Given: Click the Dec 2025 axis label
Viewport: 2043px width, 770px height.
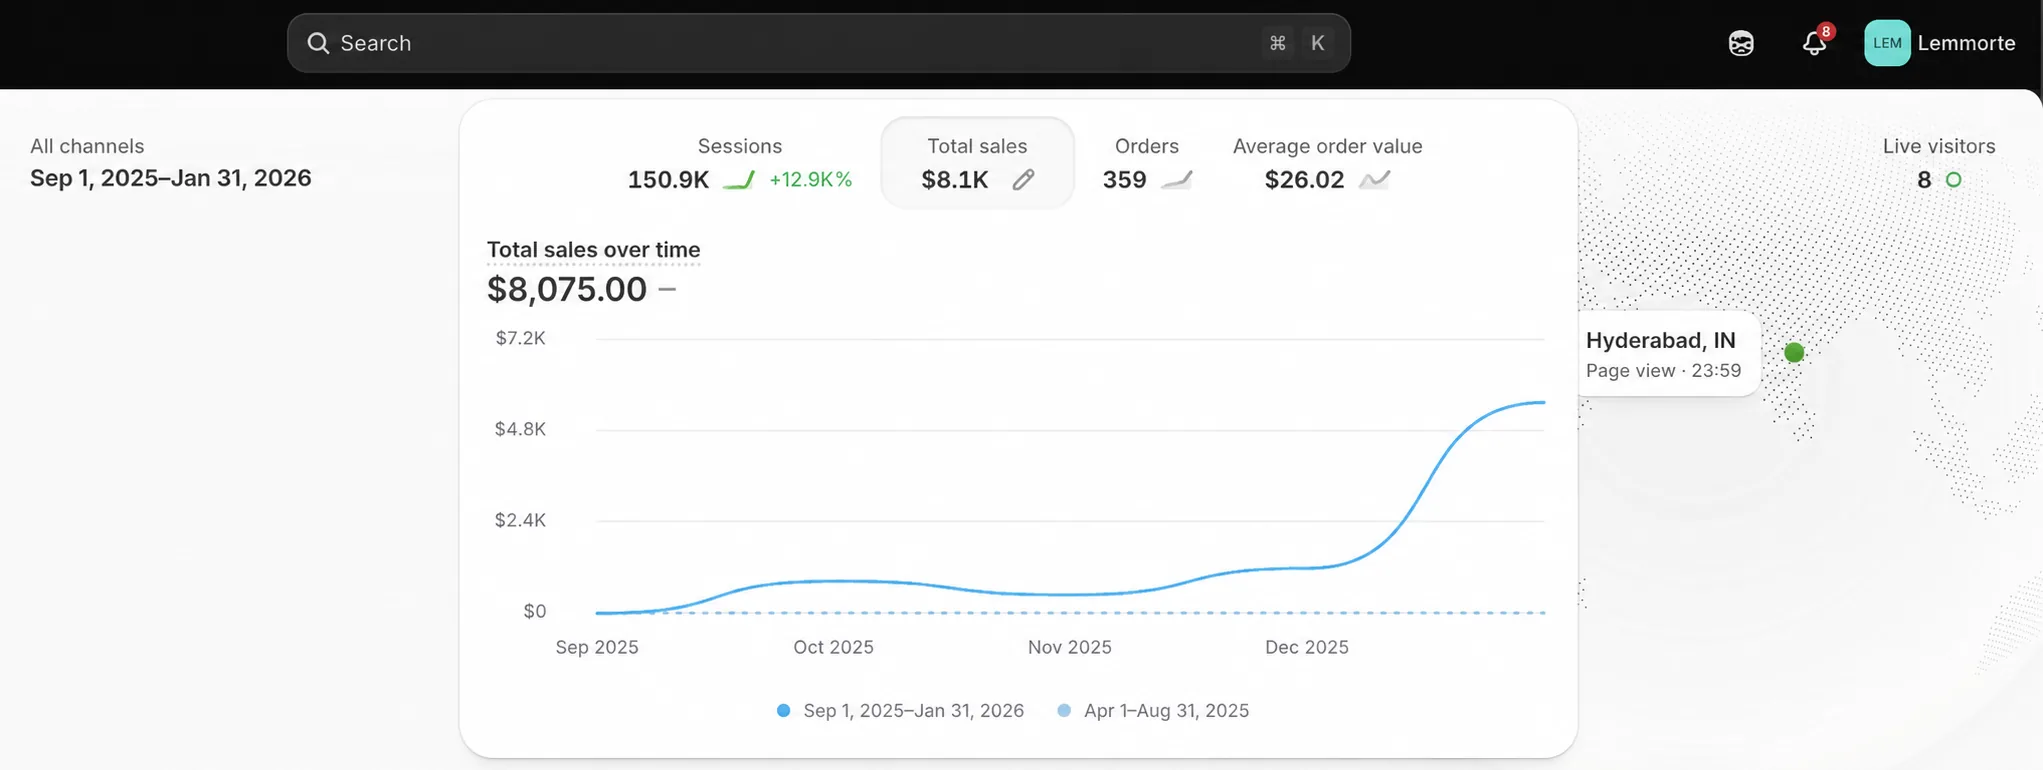Looking at the screenshot, I should (x=1306, y=647).
